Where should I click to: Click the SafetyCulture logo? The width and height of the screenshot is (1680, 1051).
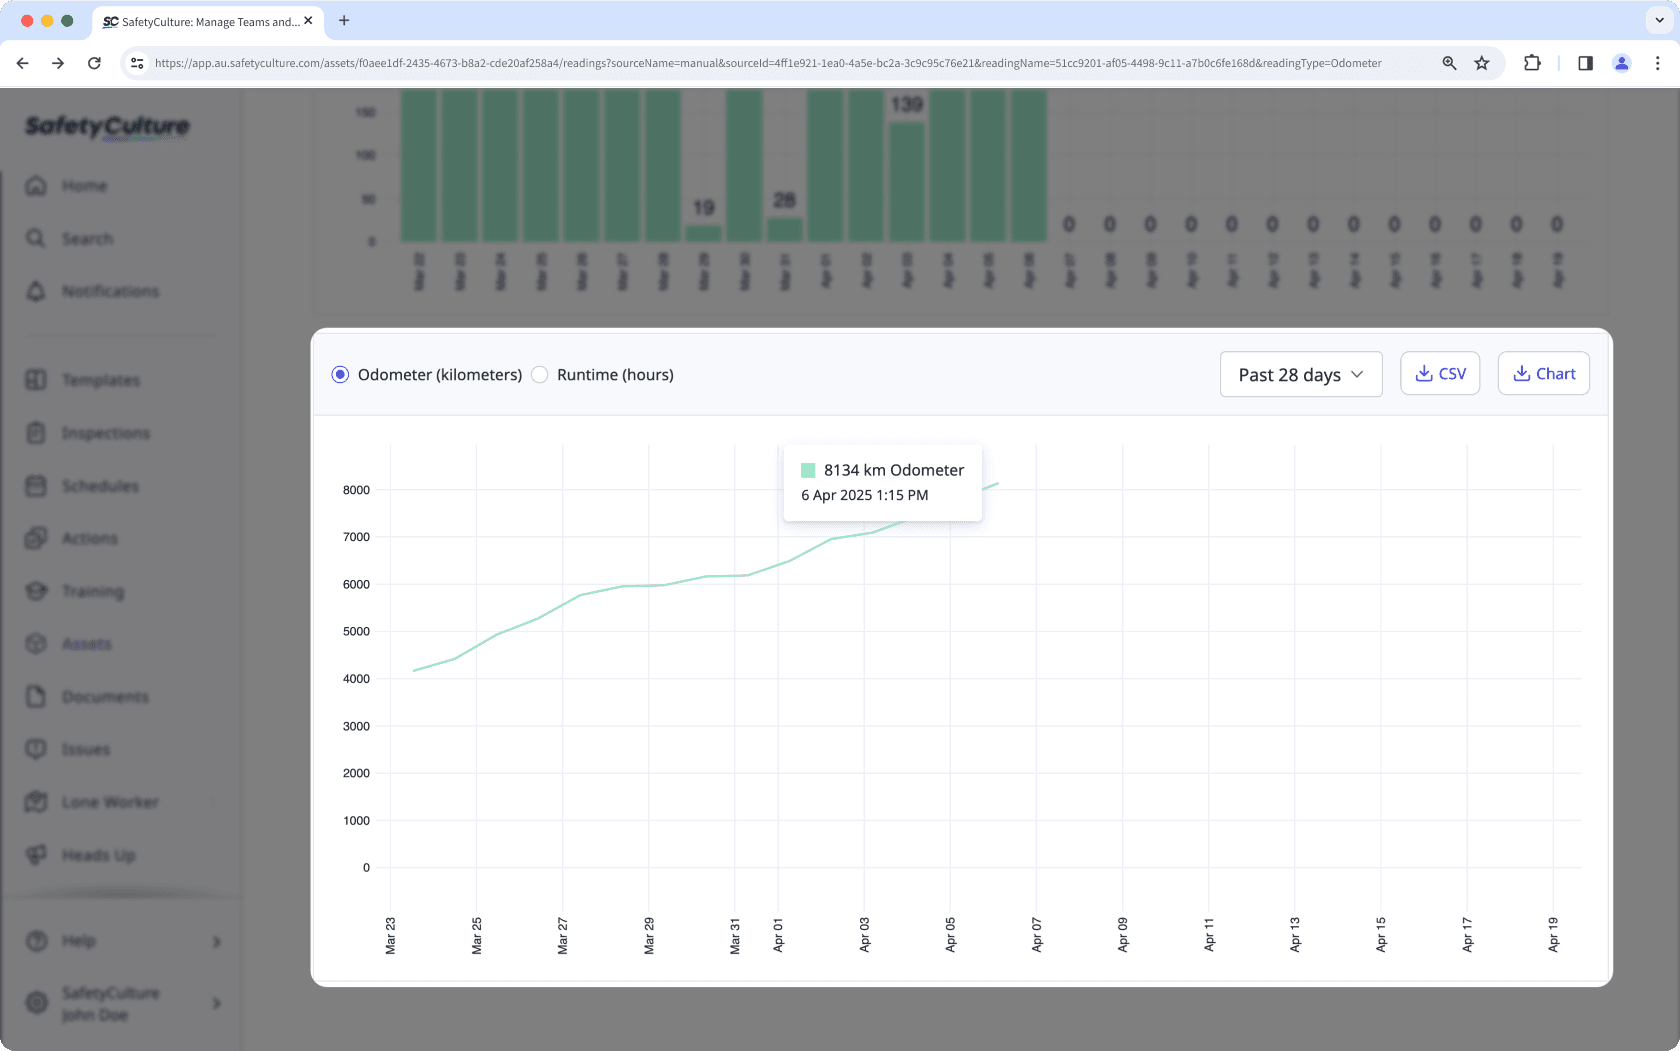tap(106, 127)
